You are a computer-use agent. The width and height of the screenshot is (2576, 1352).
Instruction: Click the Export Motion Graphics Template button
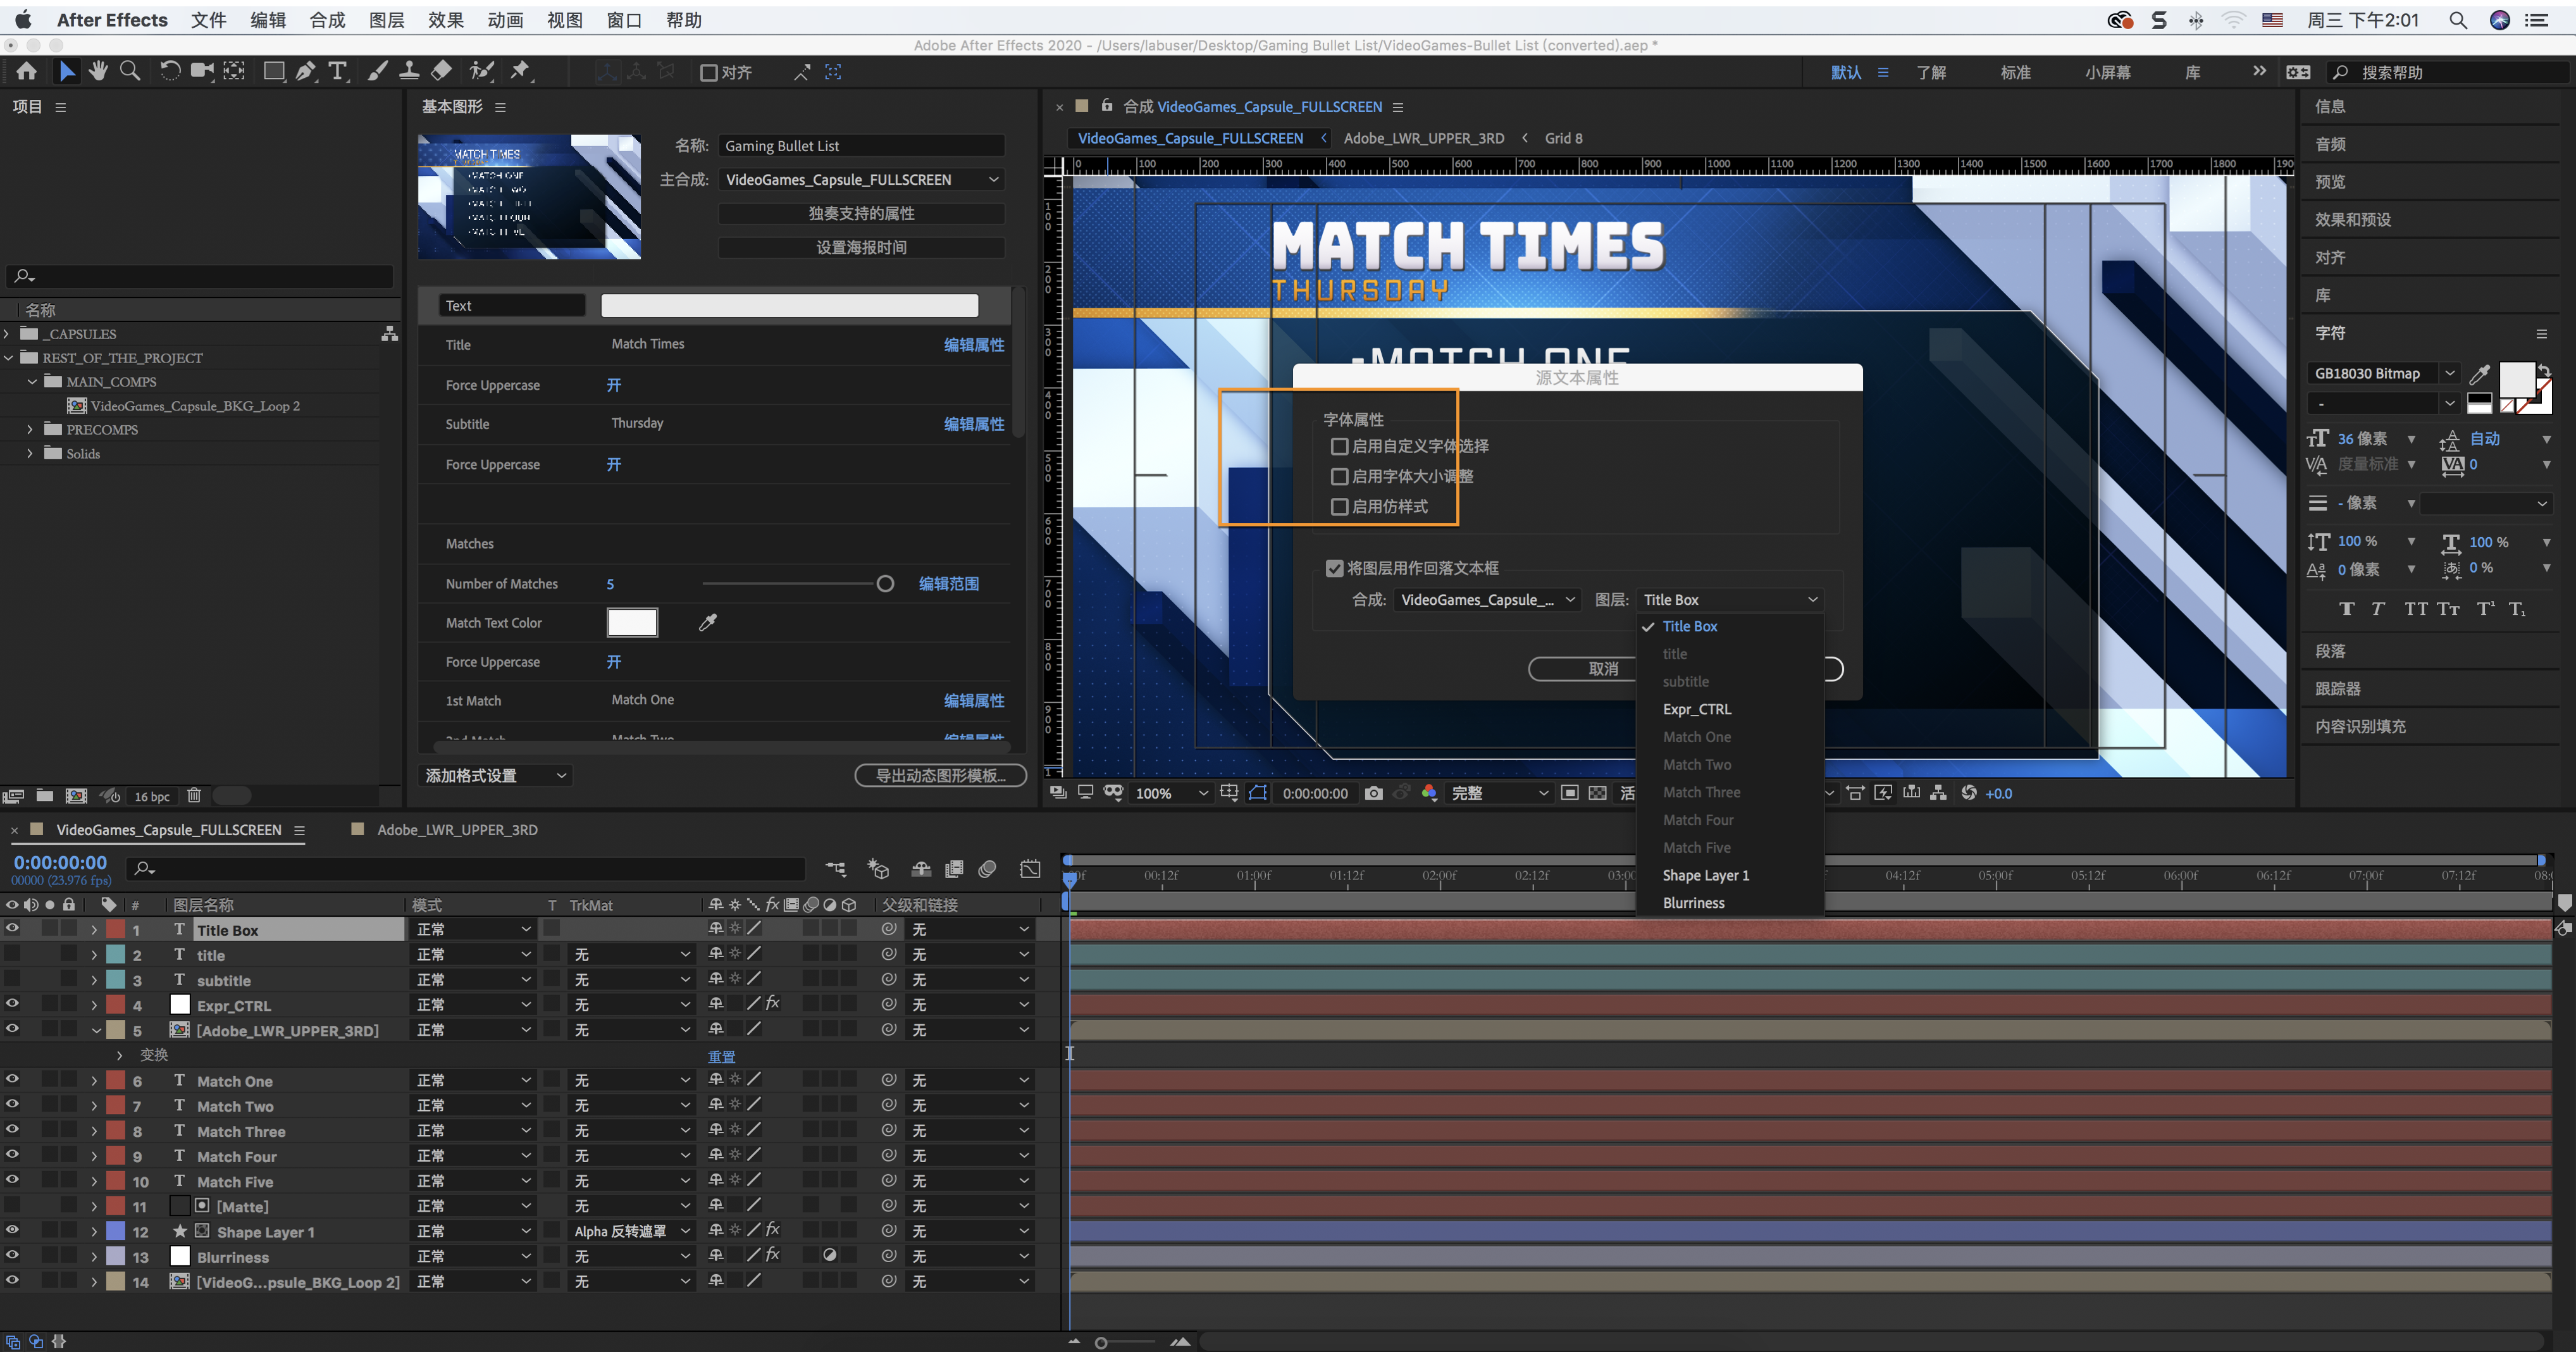pyautogui.click(x=940, y=776)
